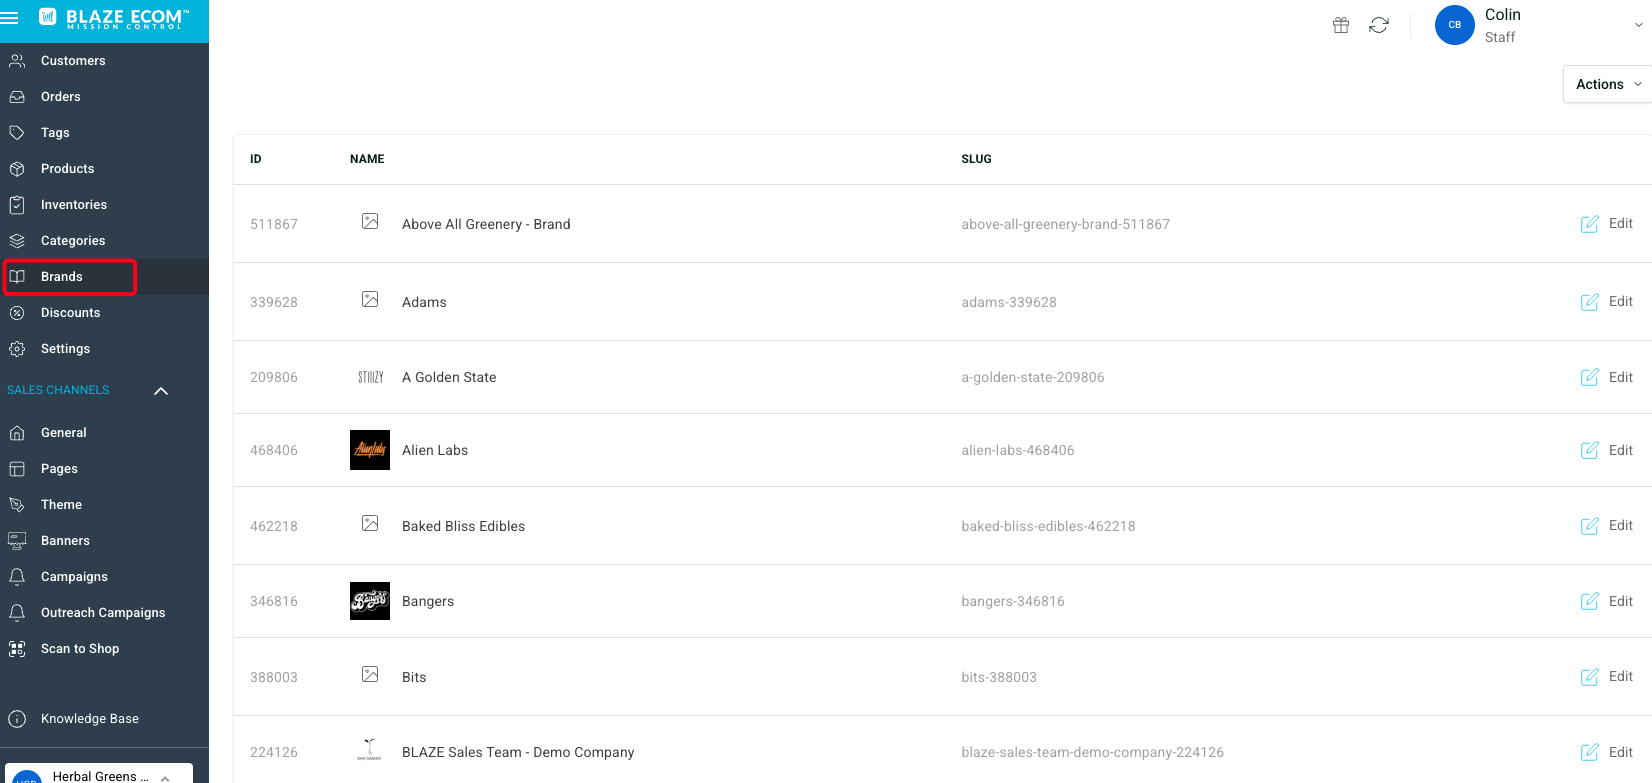This screenshot has width=1652, height=783.
Task: Click the Discounts icon in sidebar
Action: (x=17, y=313)
